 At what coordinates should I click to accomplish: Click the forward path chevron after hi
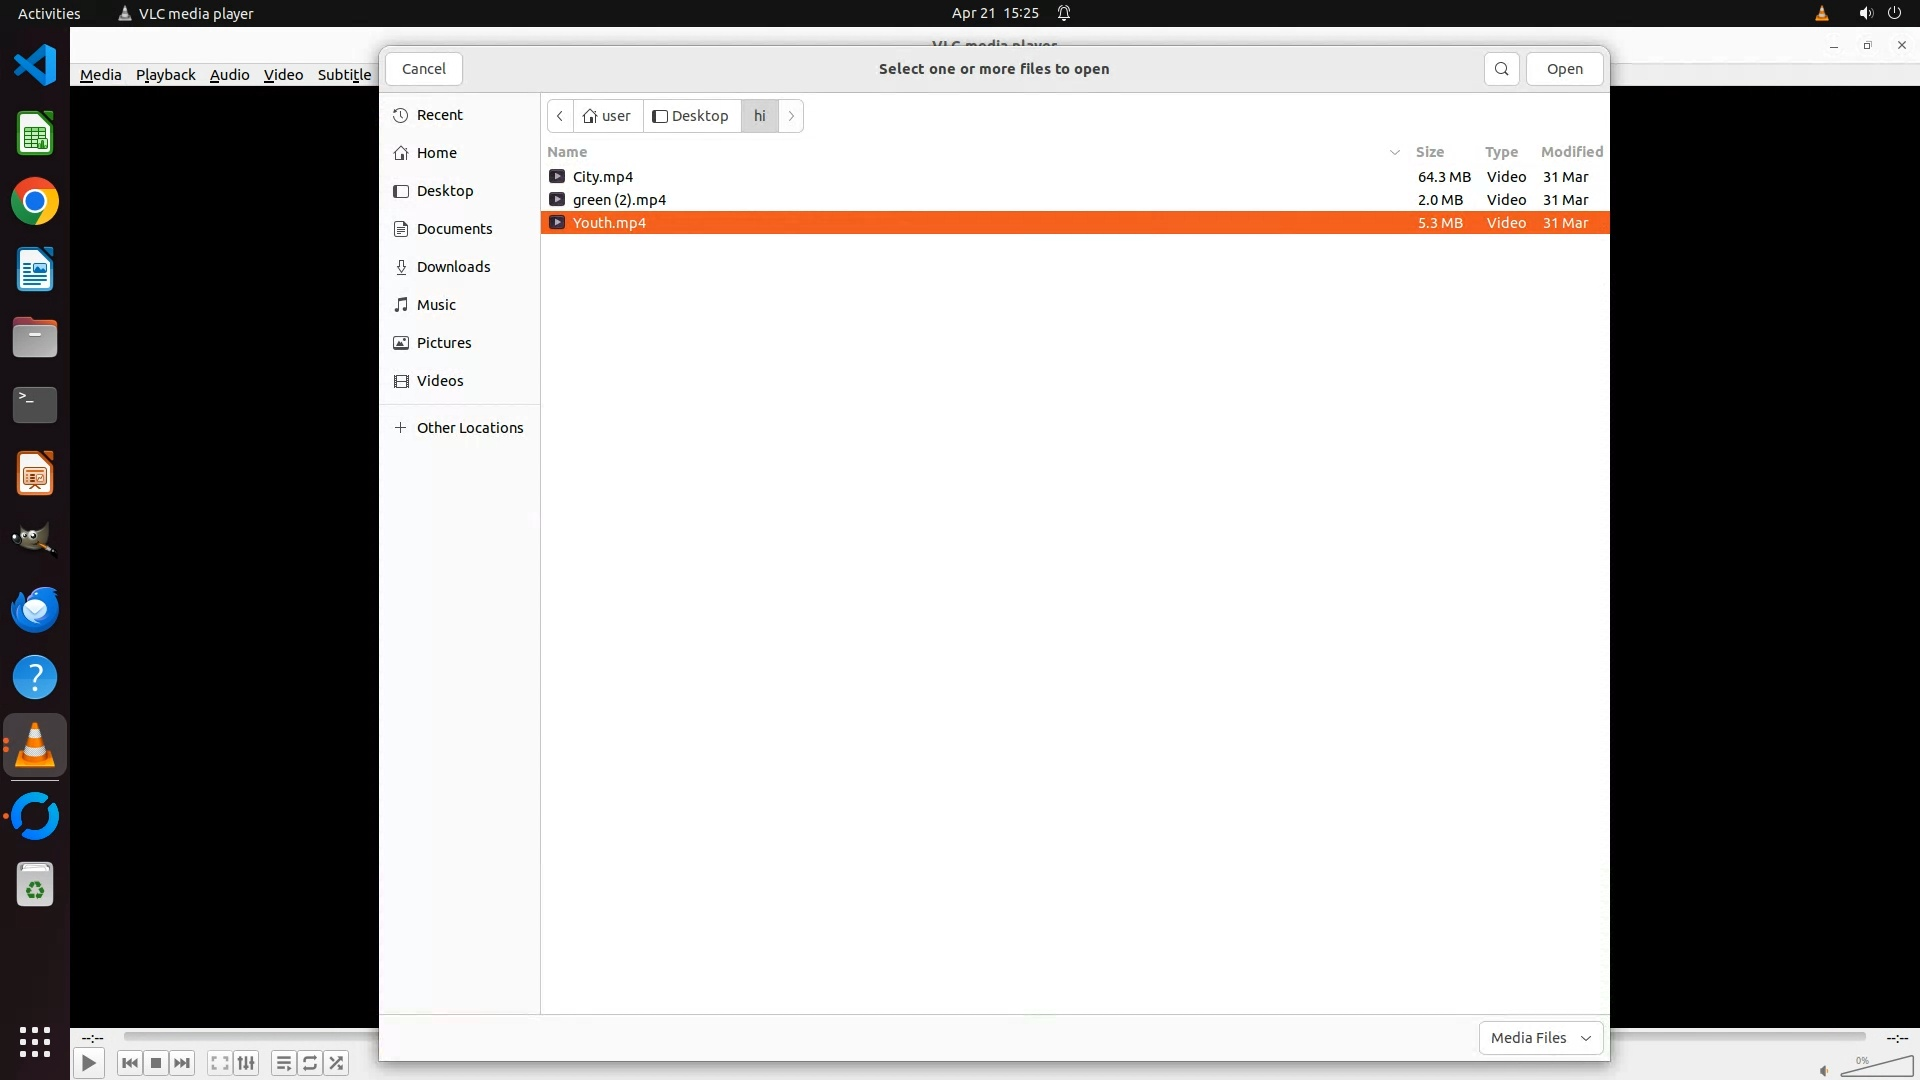791,116
